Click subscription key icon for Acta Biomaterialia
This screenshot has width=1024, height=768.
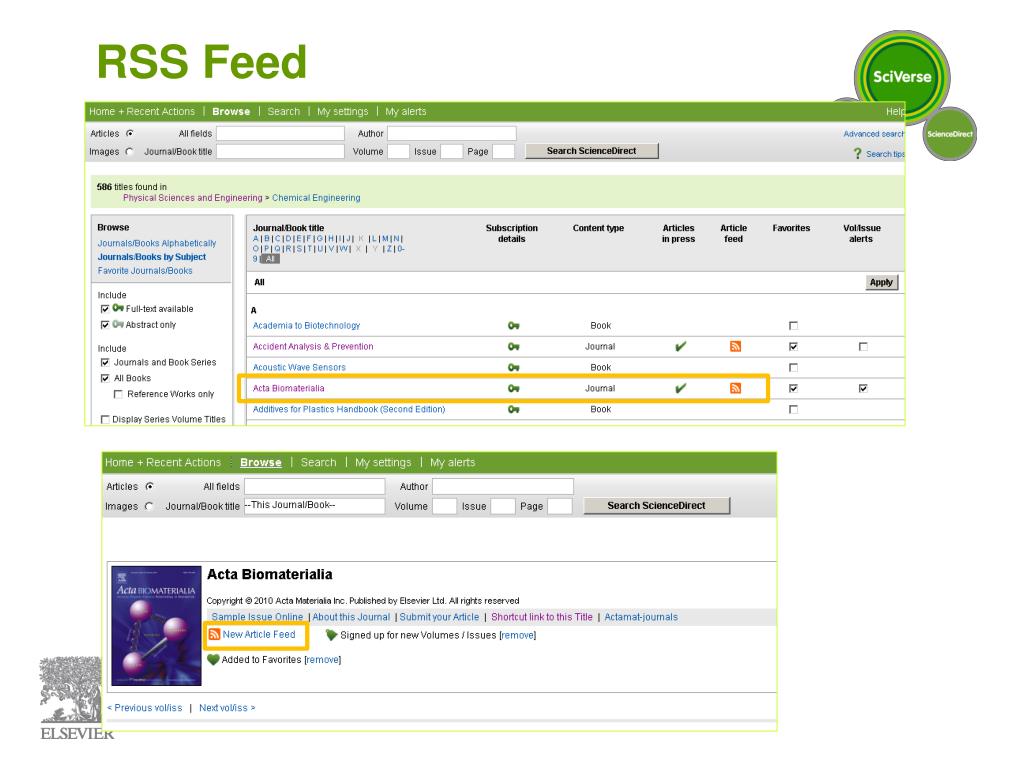click(x=513, y=388)
